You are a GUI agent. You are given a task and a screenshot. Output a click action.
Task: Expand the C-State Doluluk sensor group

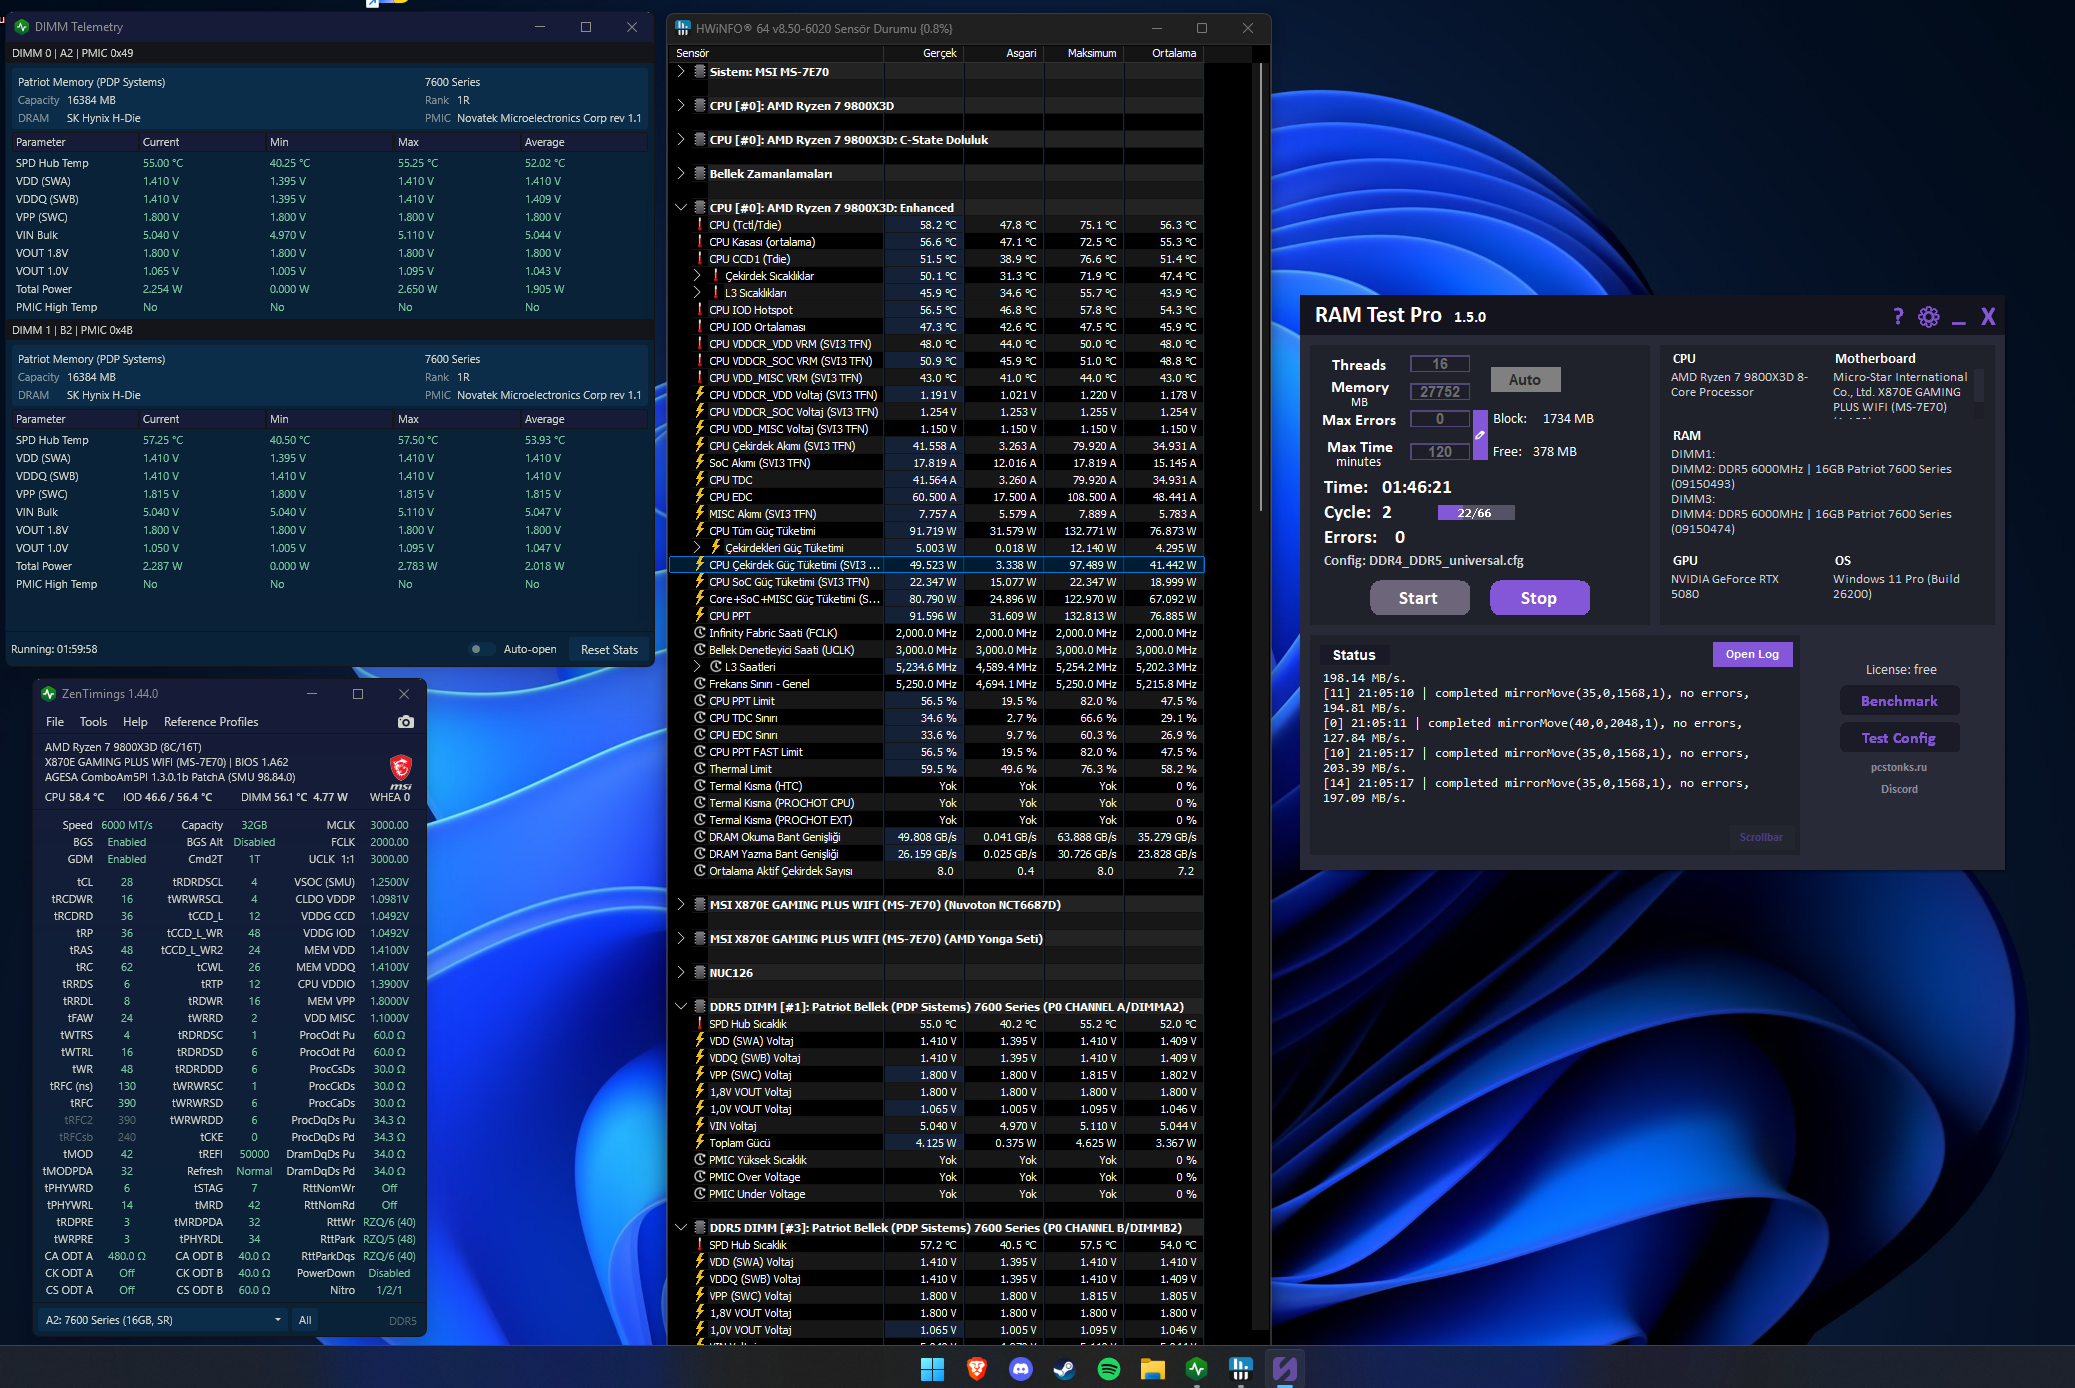pyautogui.click(x=681, y=140)
